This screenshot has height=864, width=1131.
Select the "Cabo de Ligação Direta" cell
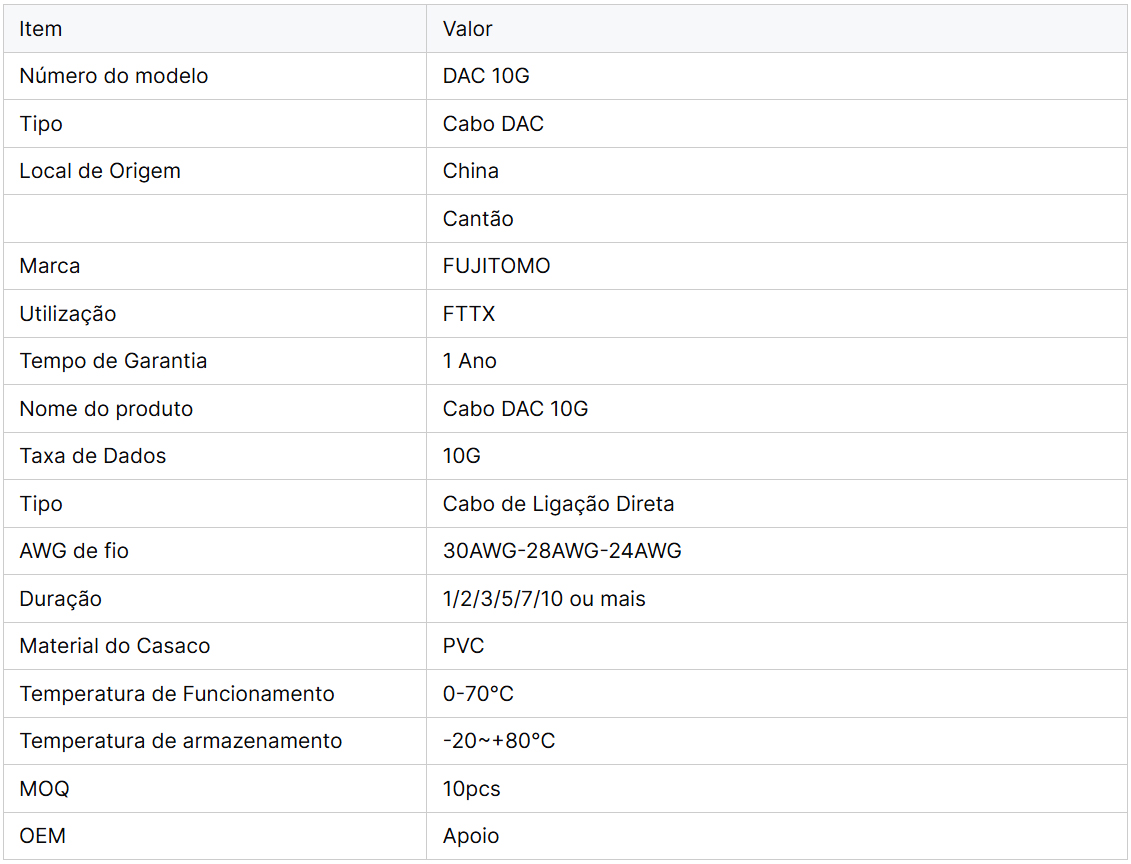click(x=558, y=504)
